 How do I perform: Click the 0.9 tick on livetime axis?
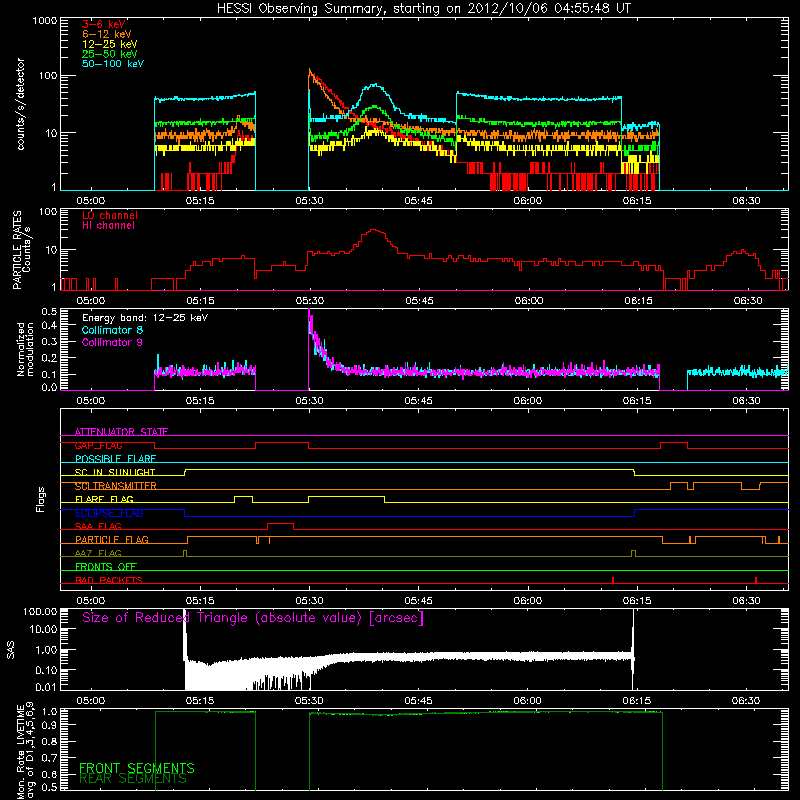click(49, 726)
